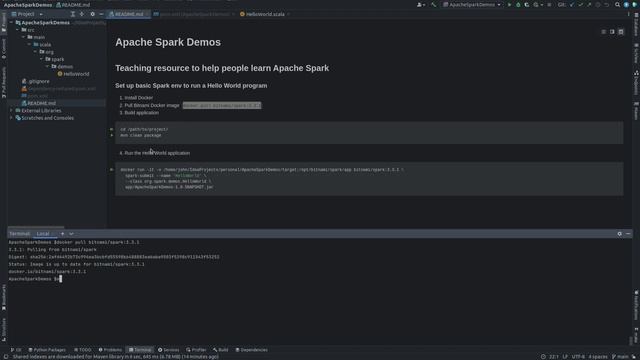Open the Project view selector dropdown
This screenshot has width=640, height=360.
pos(28,14)
